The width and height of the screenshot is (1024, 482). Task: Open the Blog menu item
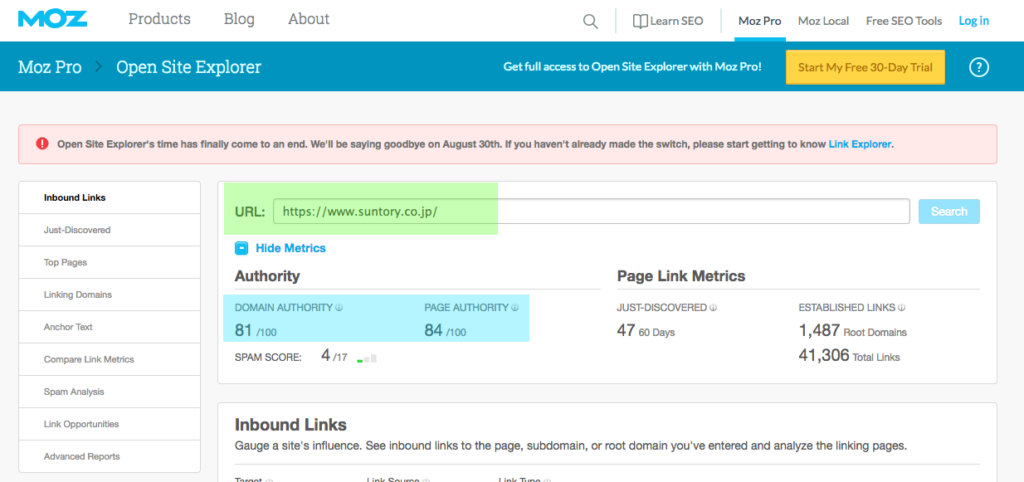tap(239, 19)
